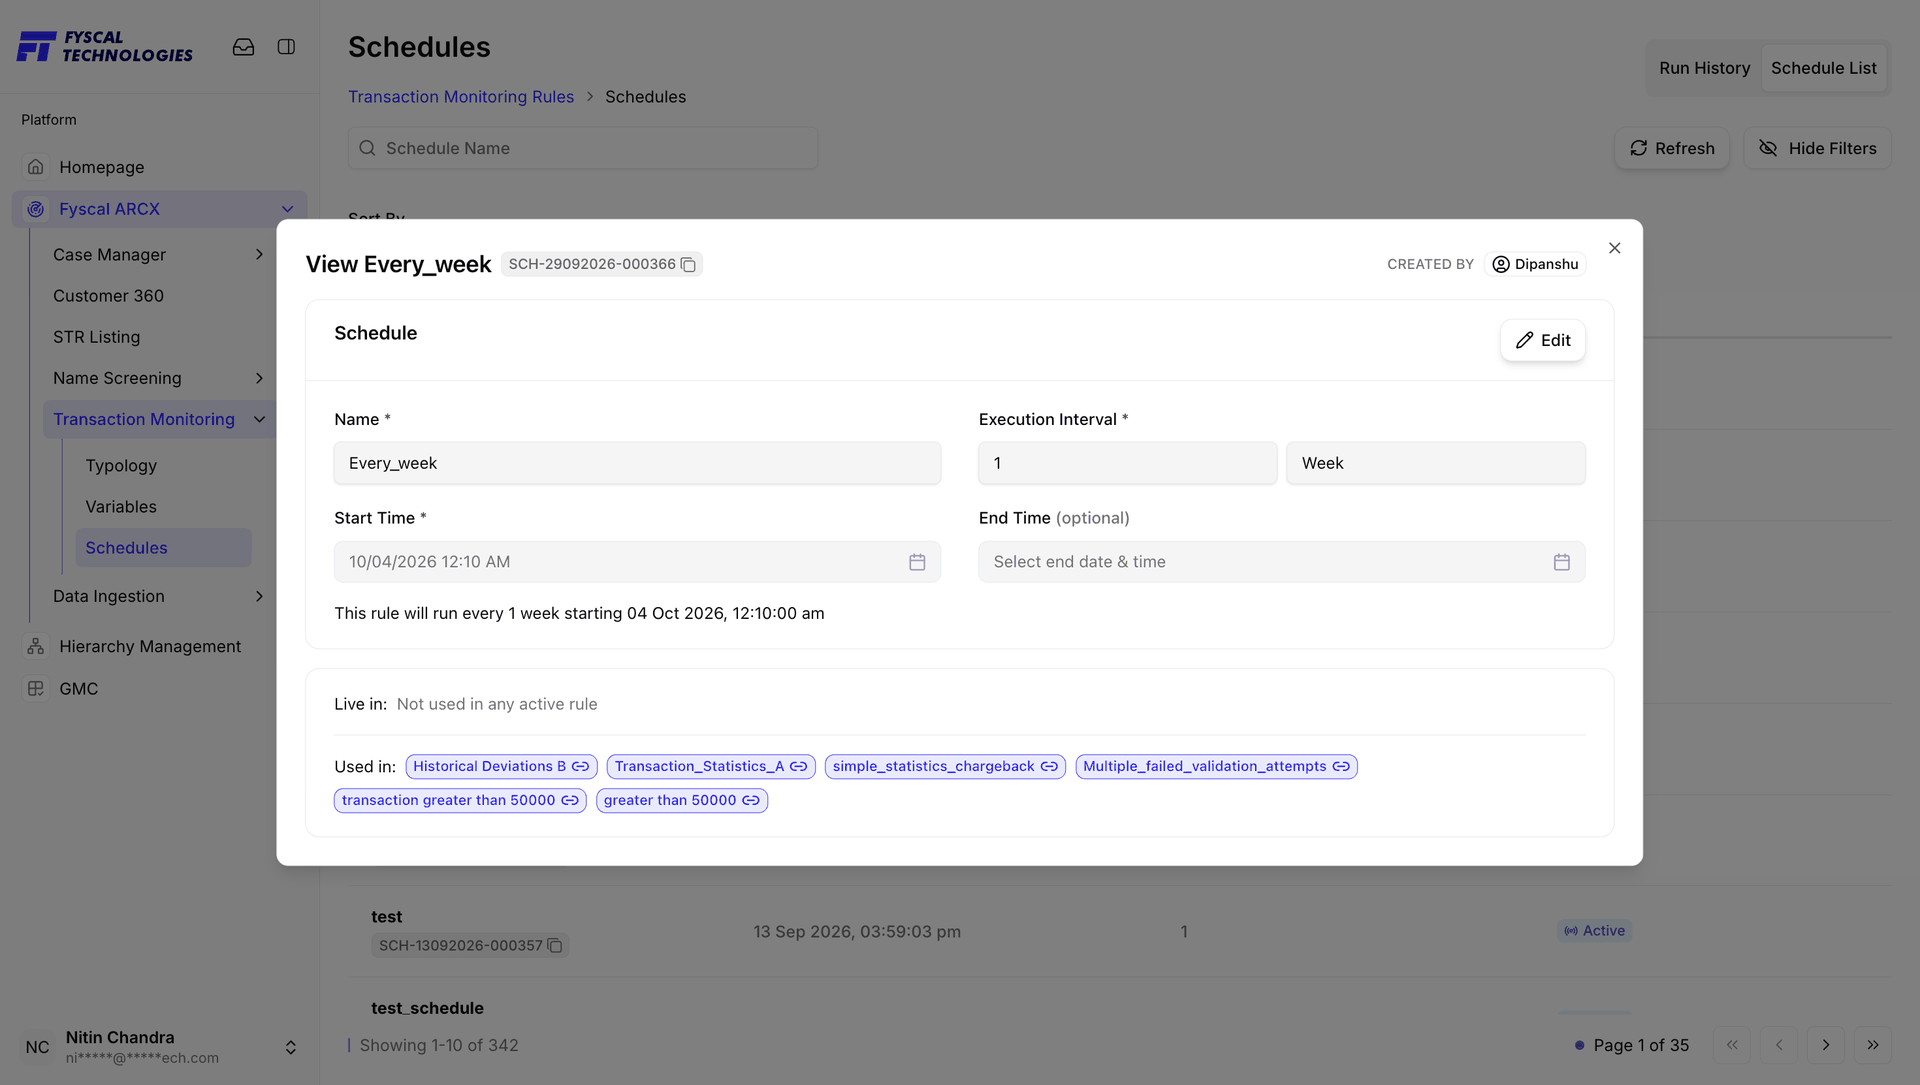Select Schedules in sidebar

coord(163,548)
